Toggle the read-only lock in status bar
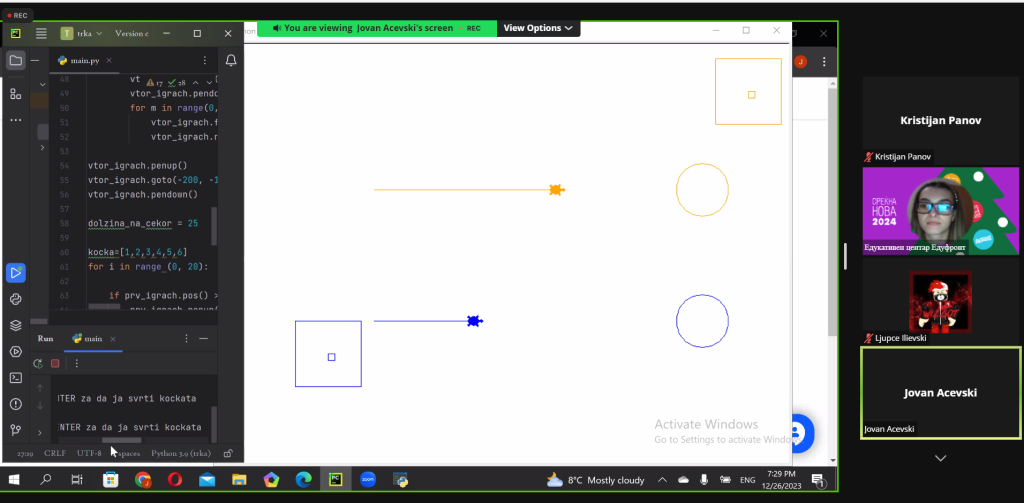This screenshot has width=1024, height=503. 229,452
